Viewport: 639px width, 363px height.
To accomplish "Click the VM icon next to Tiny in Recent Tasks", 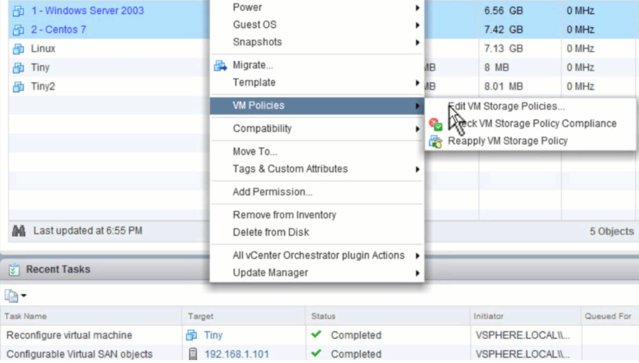I will pyautogui.click(x=192, y=335).
